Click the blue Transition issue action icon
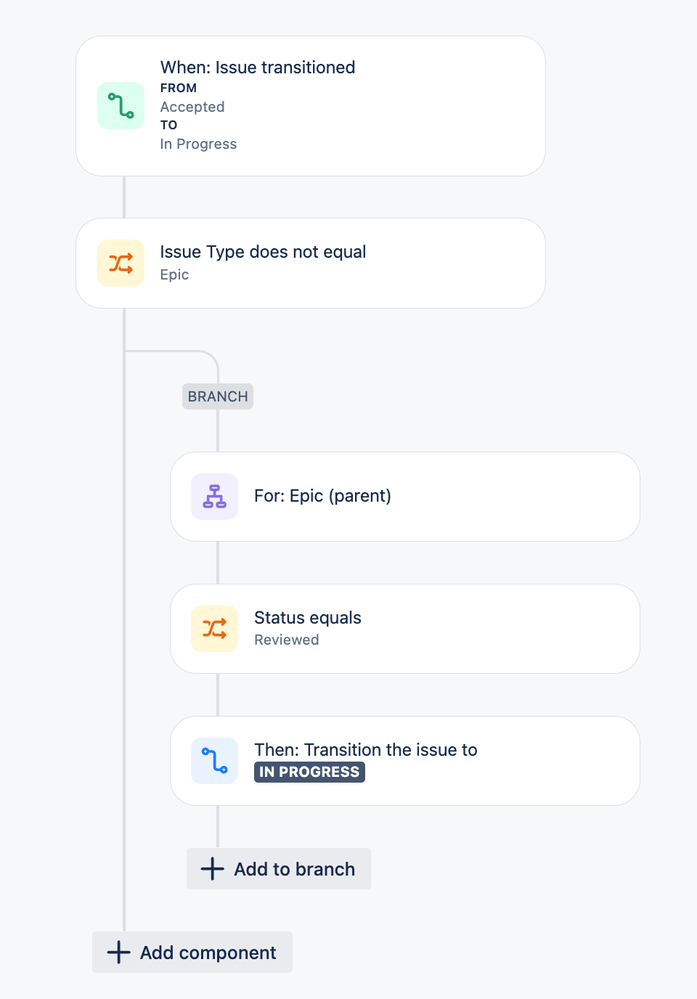The image size is (697, 999). pos(213,760)
